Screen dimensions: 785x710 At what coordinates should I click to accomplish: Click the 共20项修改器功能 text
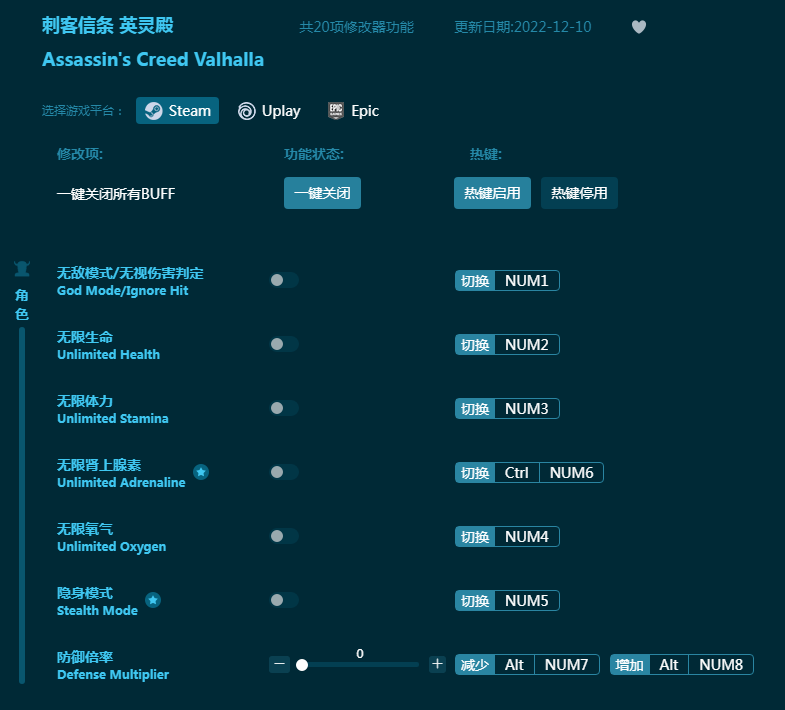tap(356, 27)
